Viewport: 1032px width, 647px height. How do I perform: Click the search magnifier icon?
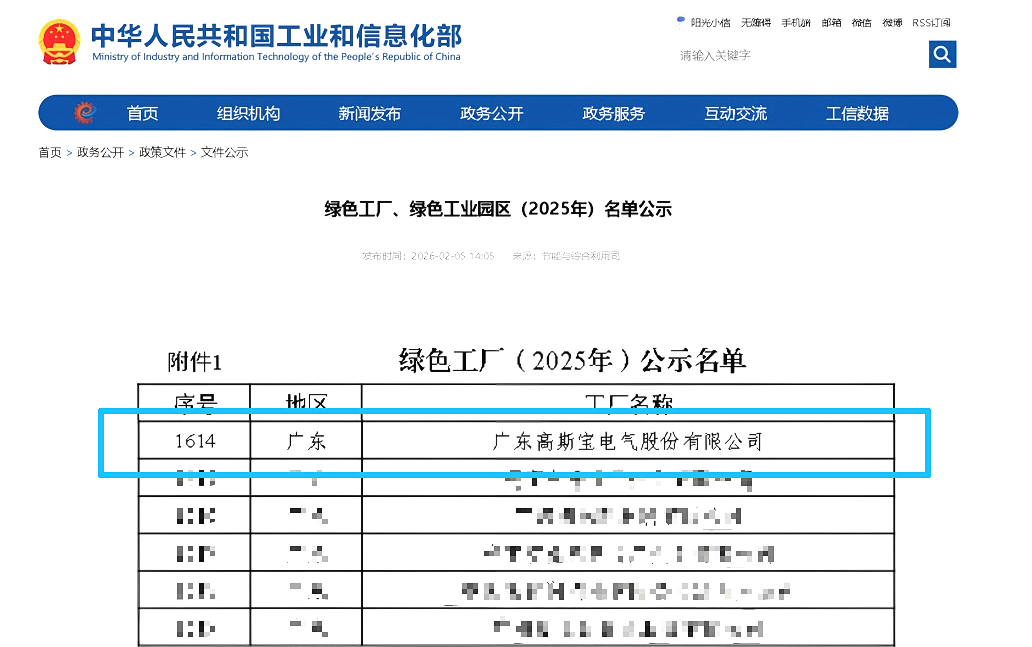941,54
